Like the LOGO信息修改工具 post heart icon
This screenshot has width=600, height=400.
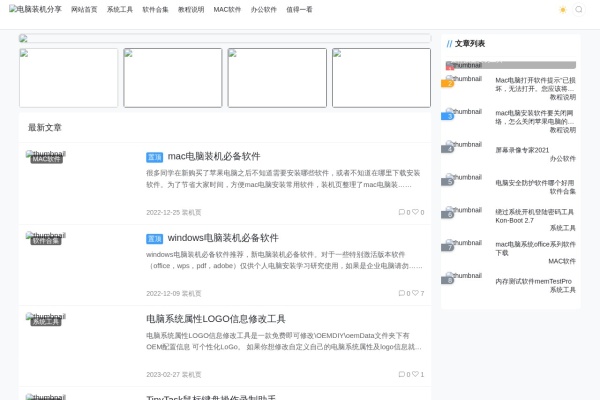[415, 374]
